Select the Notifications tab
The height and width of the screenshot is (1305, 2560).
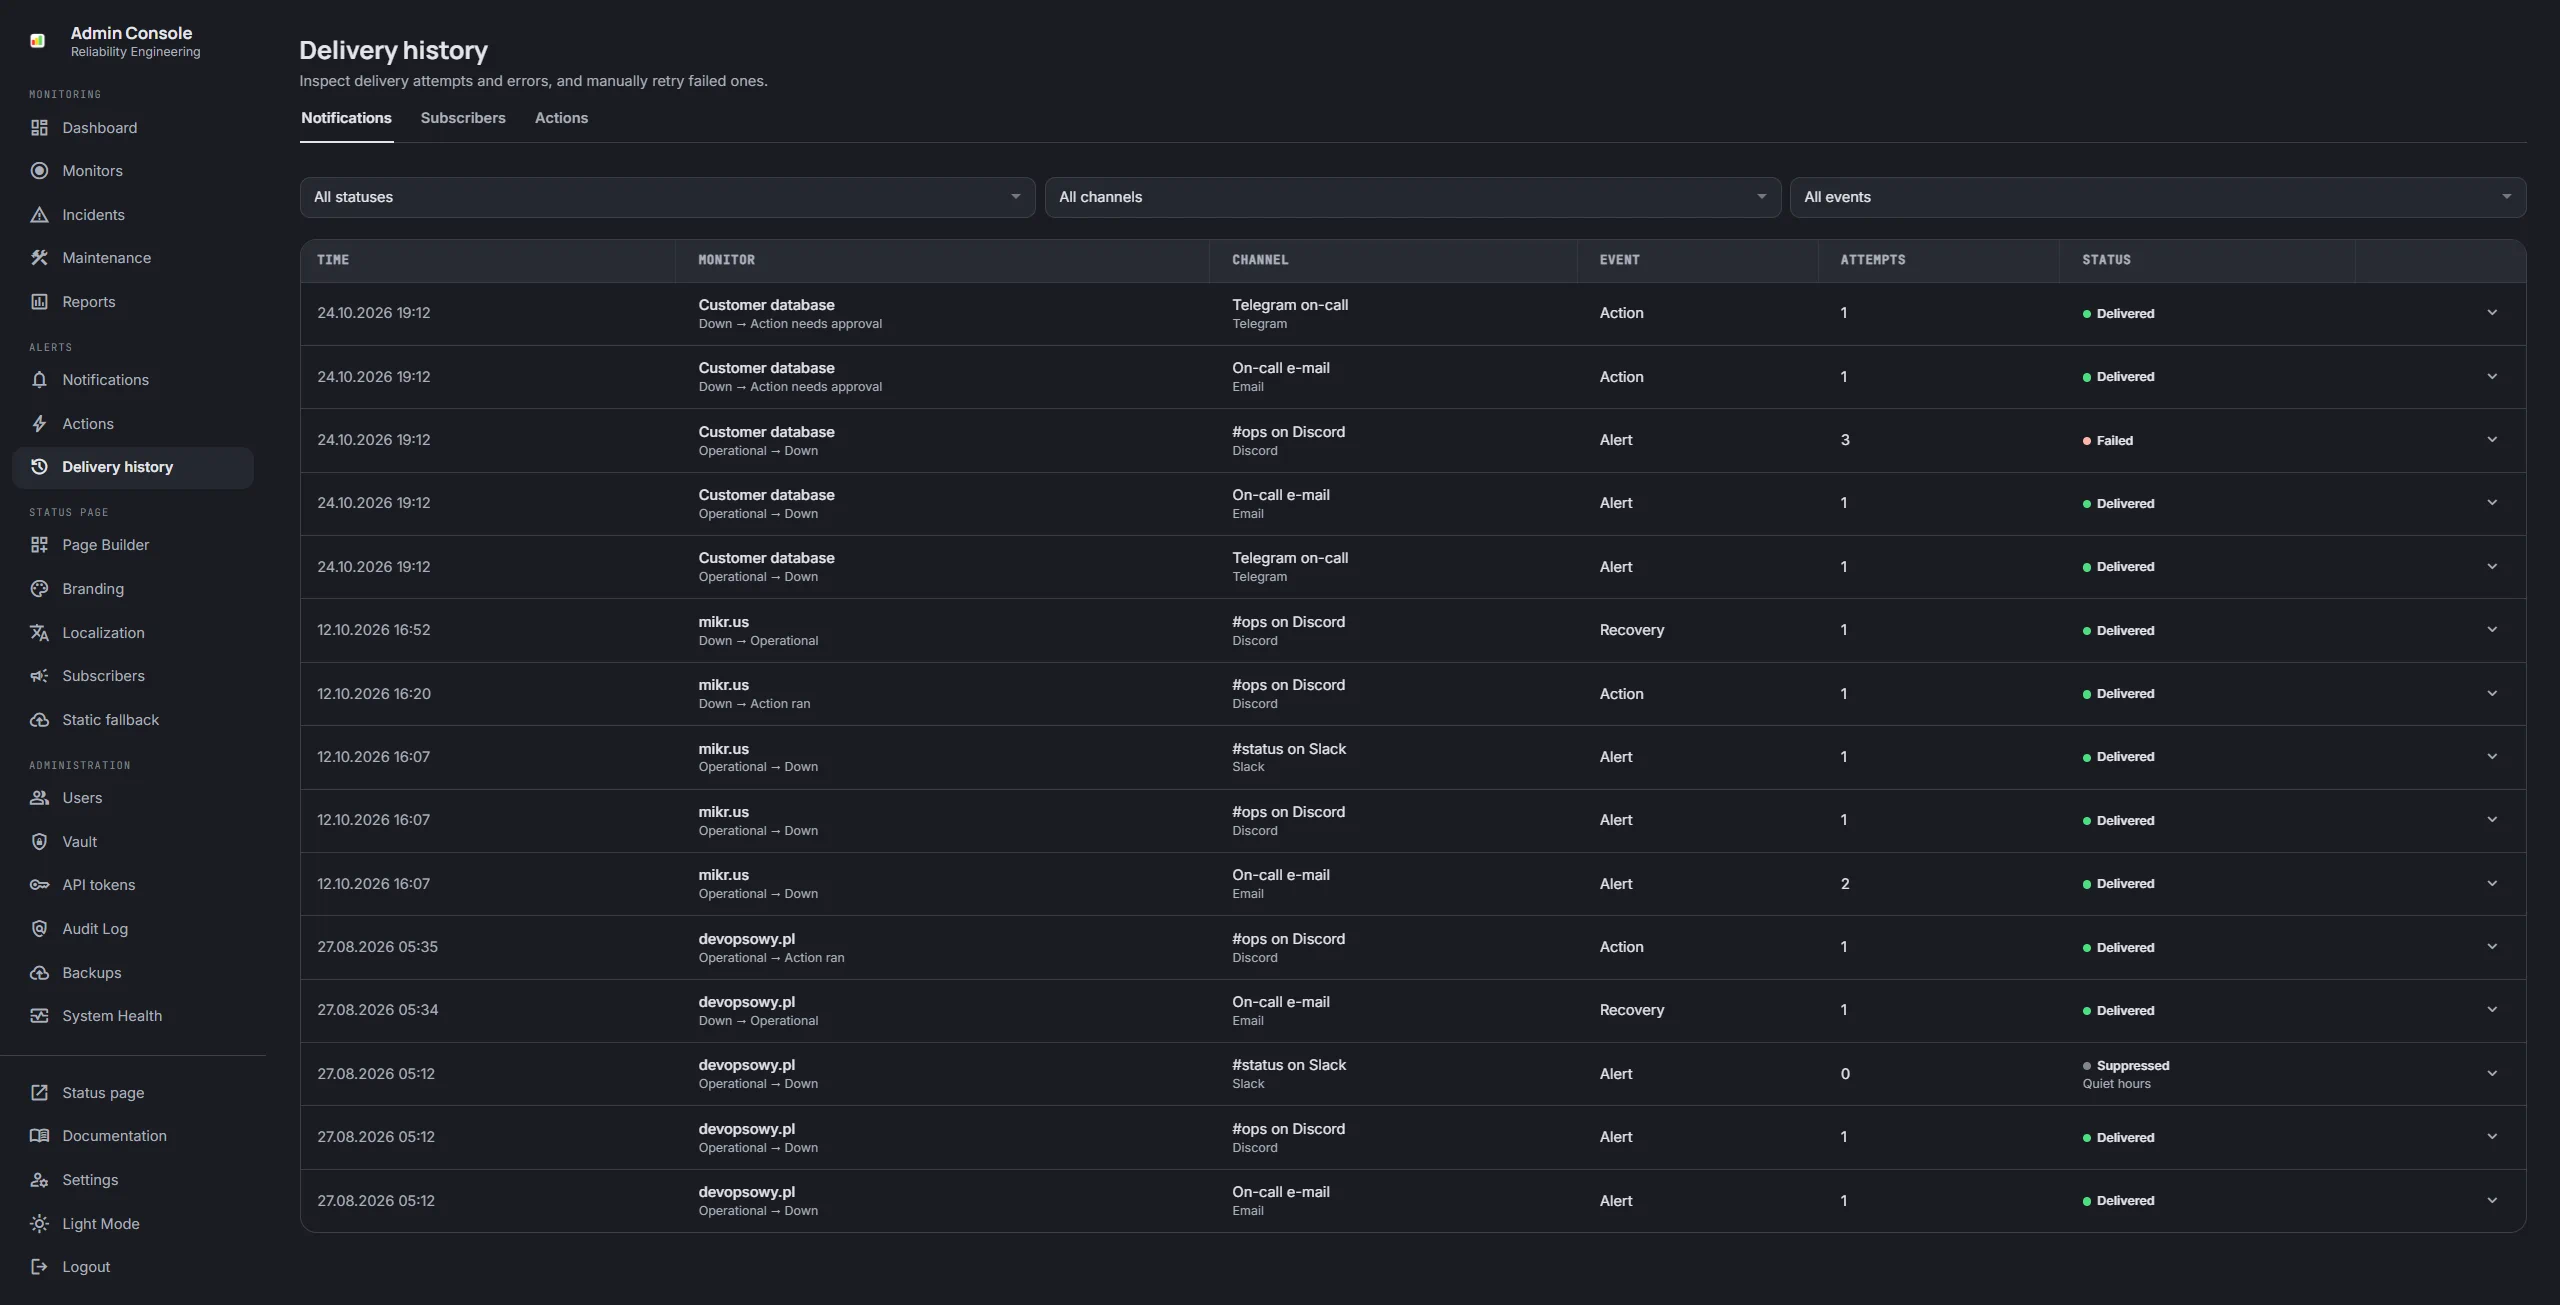pyautogui.click(x=346, y=118)
